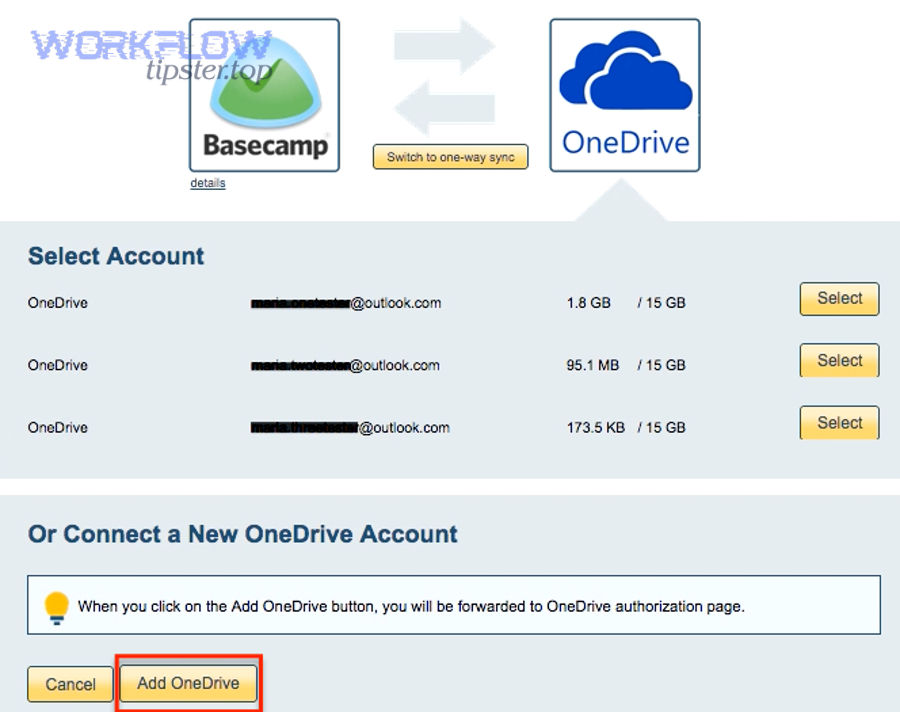Click the email address in 1.8 GB row

346,303
